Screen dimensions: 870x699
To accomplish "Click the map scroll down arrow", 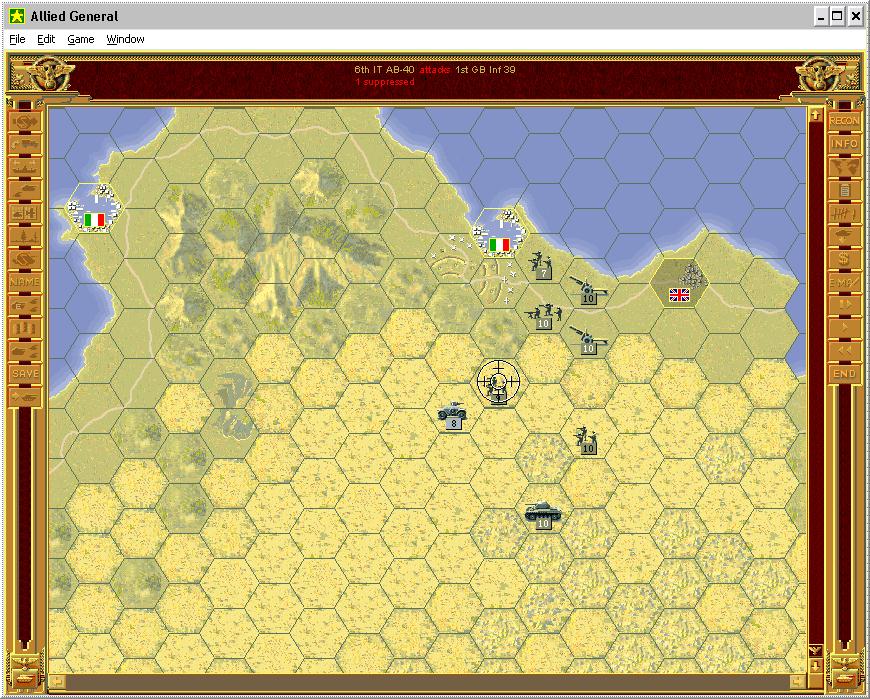I will click(815, 665).
